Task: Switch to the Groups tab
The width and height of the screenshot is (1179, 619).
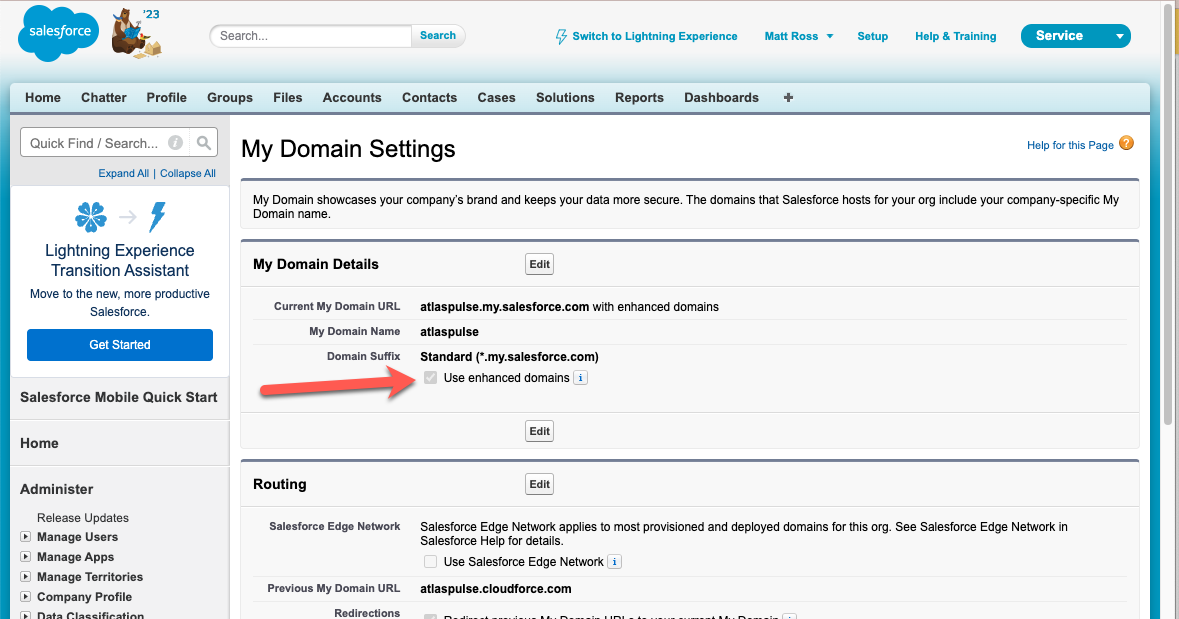Action: click(230, 98)
